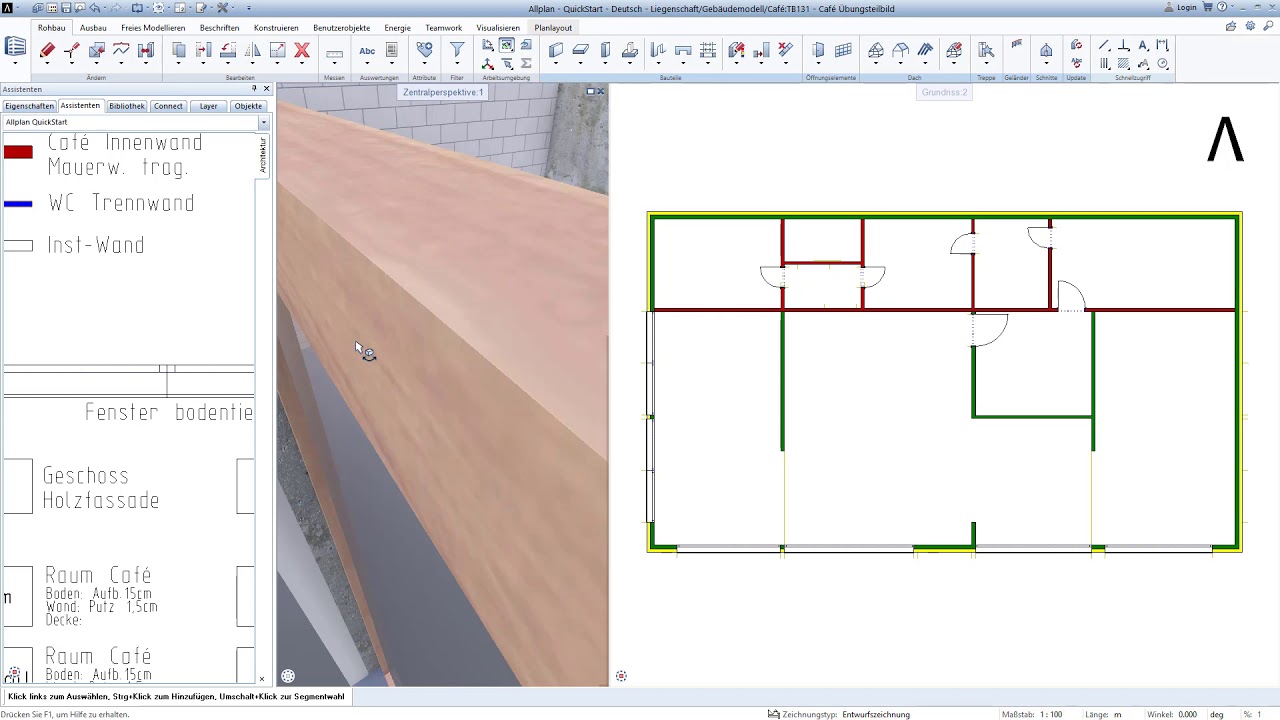This screenshot has height=720, width=1280.
Task: Select the slab component tool
Action: tap(581, 50)
